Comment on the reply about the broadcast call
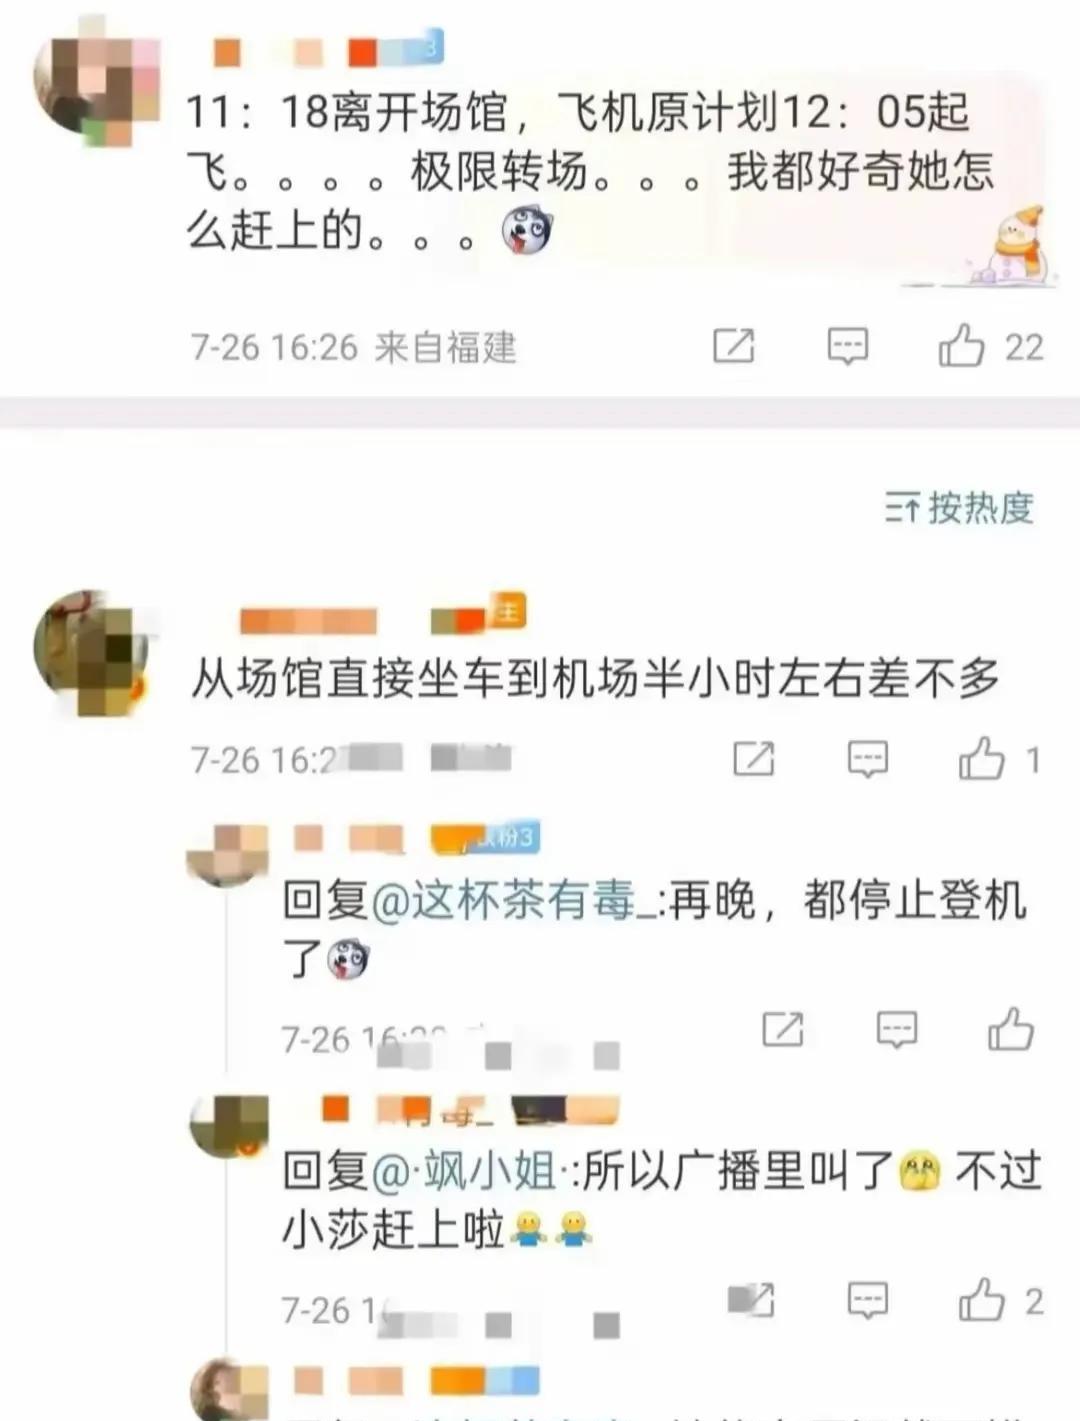This screenshot has width=1080, height=1421. 867,1300
